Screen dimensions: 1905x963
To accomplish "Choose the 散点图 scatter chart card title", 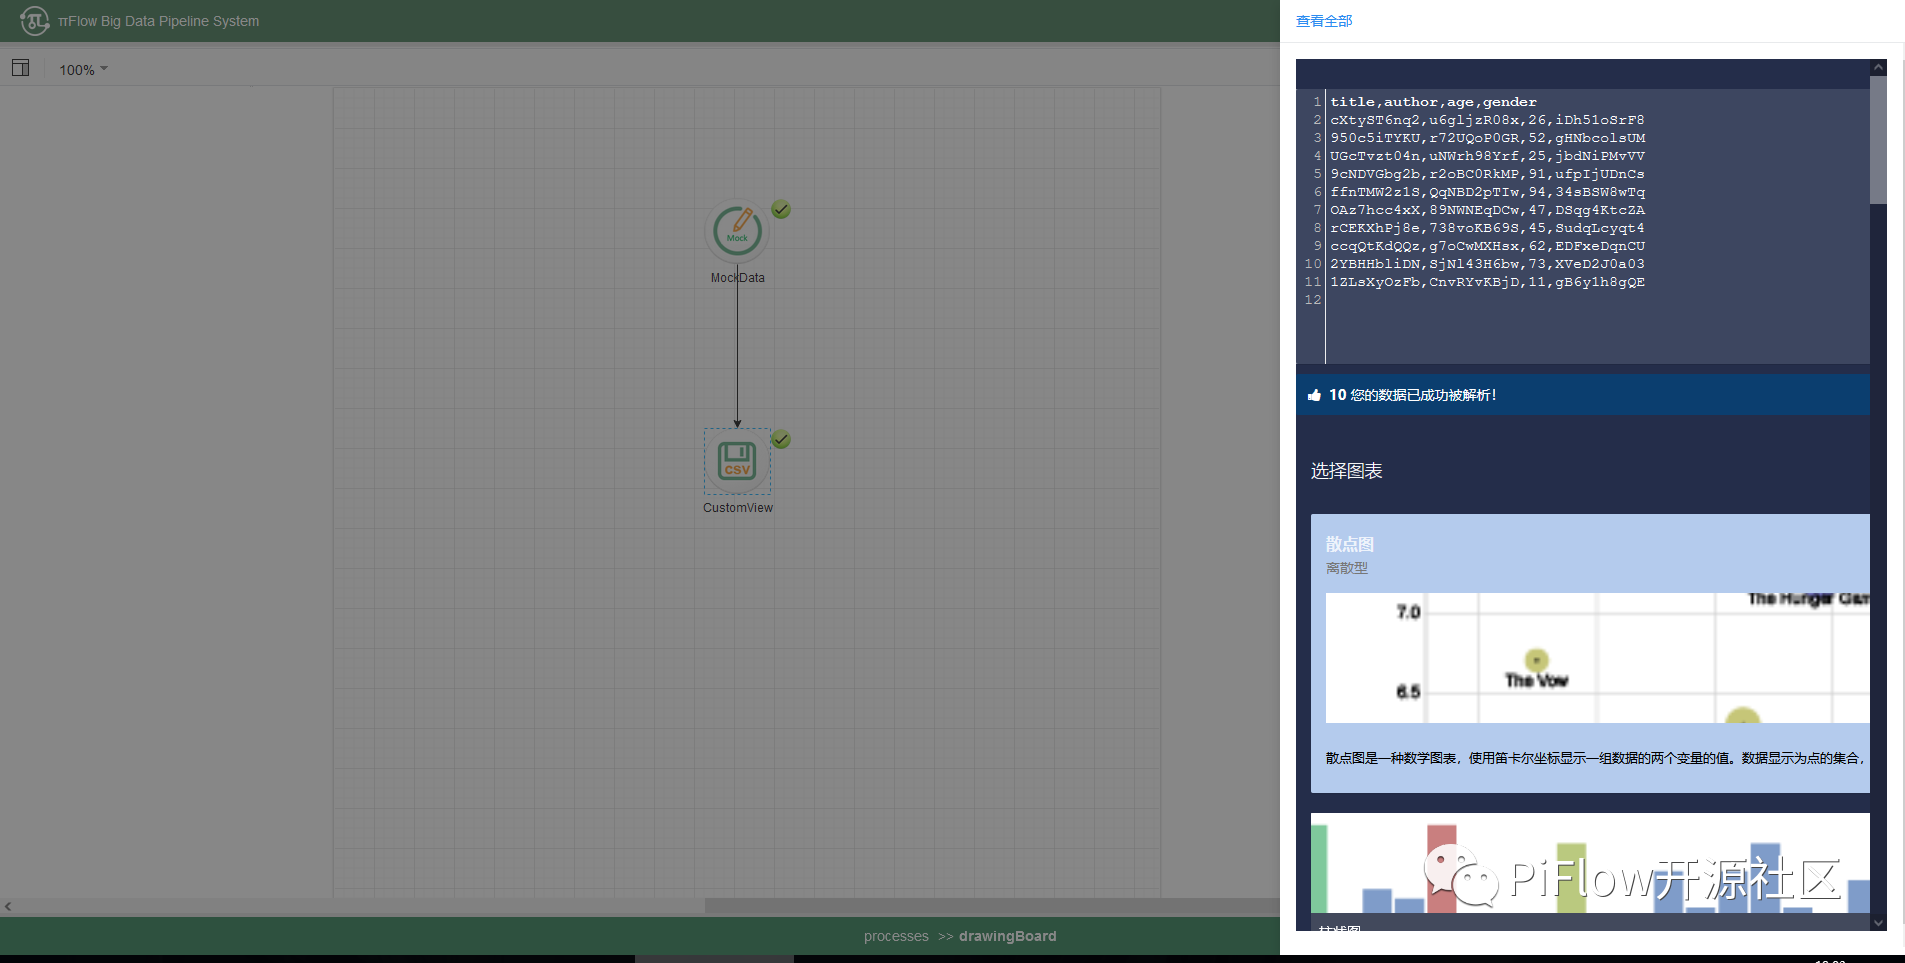I will tap(1349, 544).
